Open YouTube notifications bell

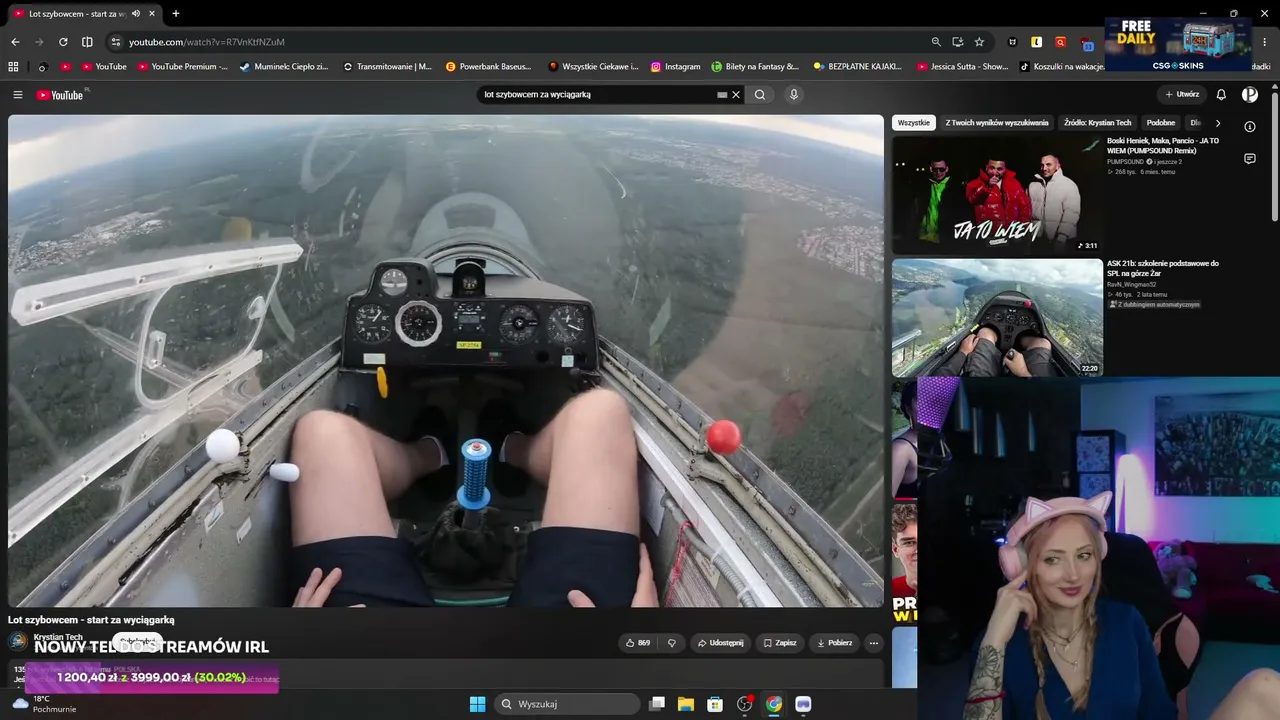click(x=1221, y=95)
